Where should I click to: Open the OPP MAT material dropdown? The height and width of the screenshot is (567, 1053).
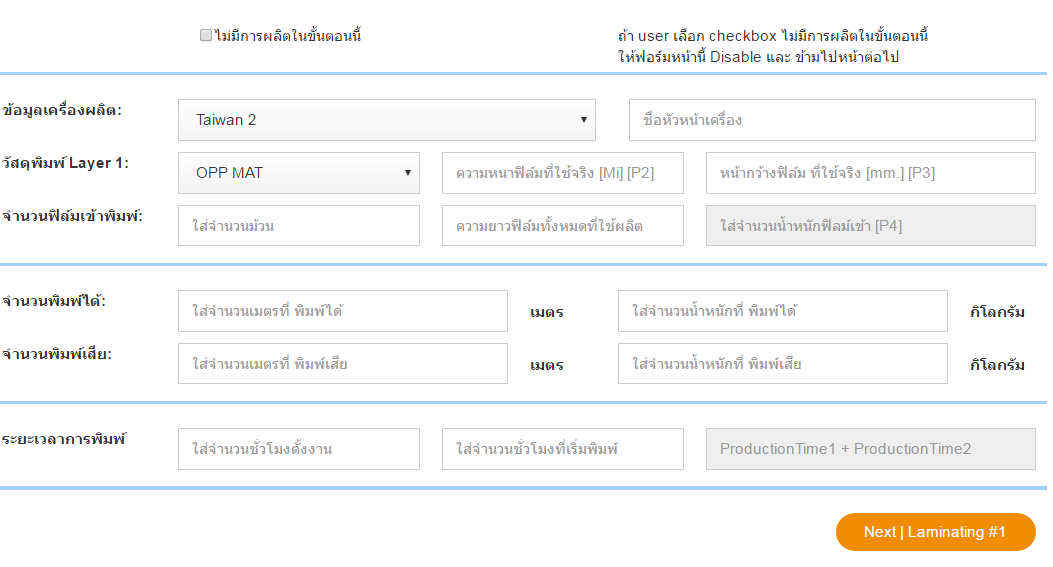(299, 173)
